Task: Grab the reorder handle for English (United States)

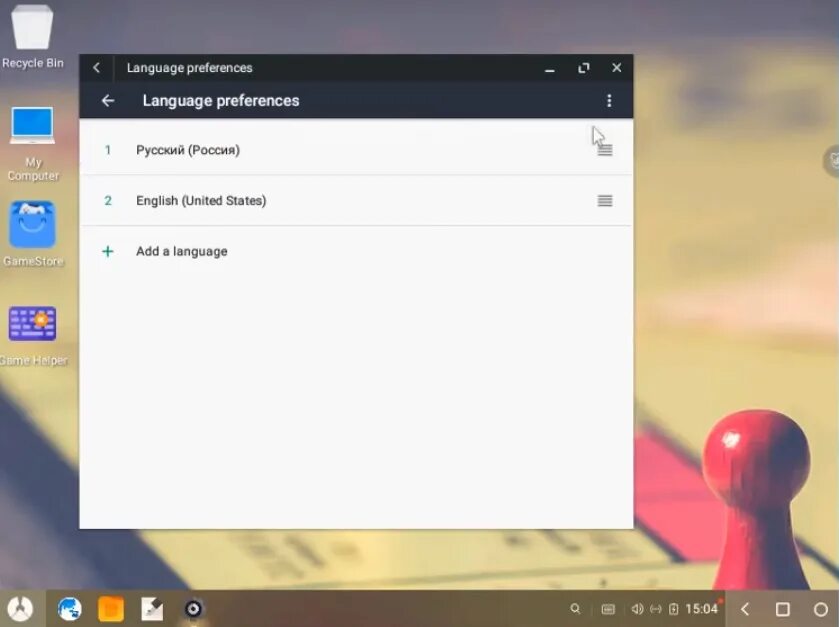Action: pyautogui.click(x=605, y=201)
